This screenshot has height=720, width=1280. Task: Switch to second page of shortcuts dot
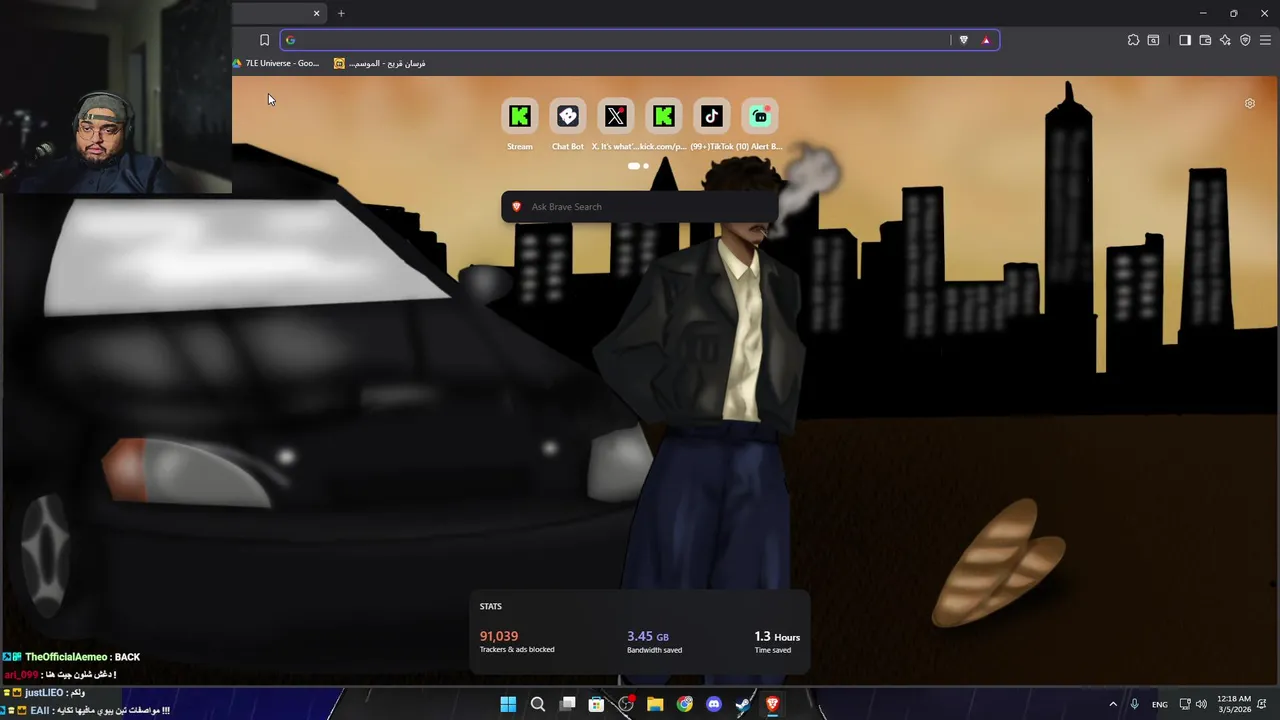(x=646, y=166)
